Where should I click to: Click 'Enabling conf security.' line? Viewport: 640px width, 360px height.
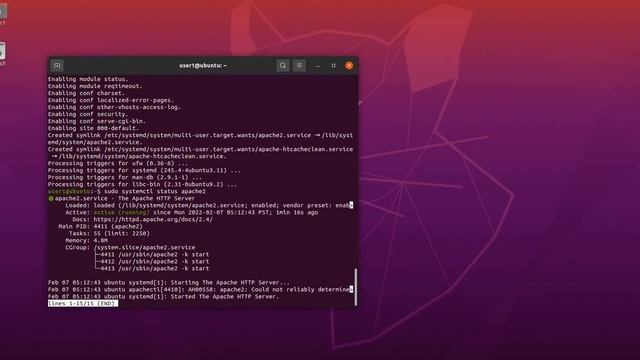(x=88, y=114)
